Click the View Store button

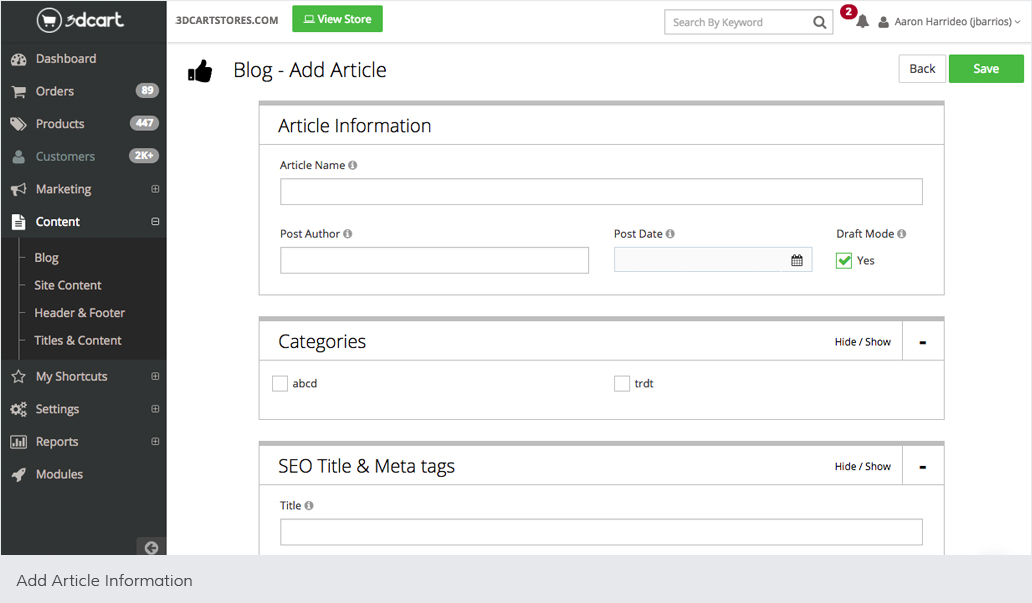tap(337, 19)
